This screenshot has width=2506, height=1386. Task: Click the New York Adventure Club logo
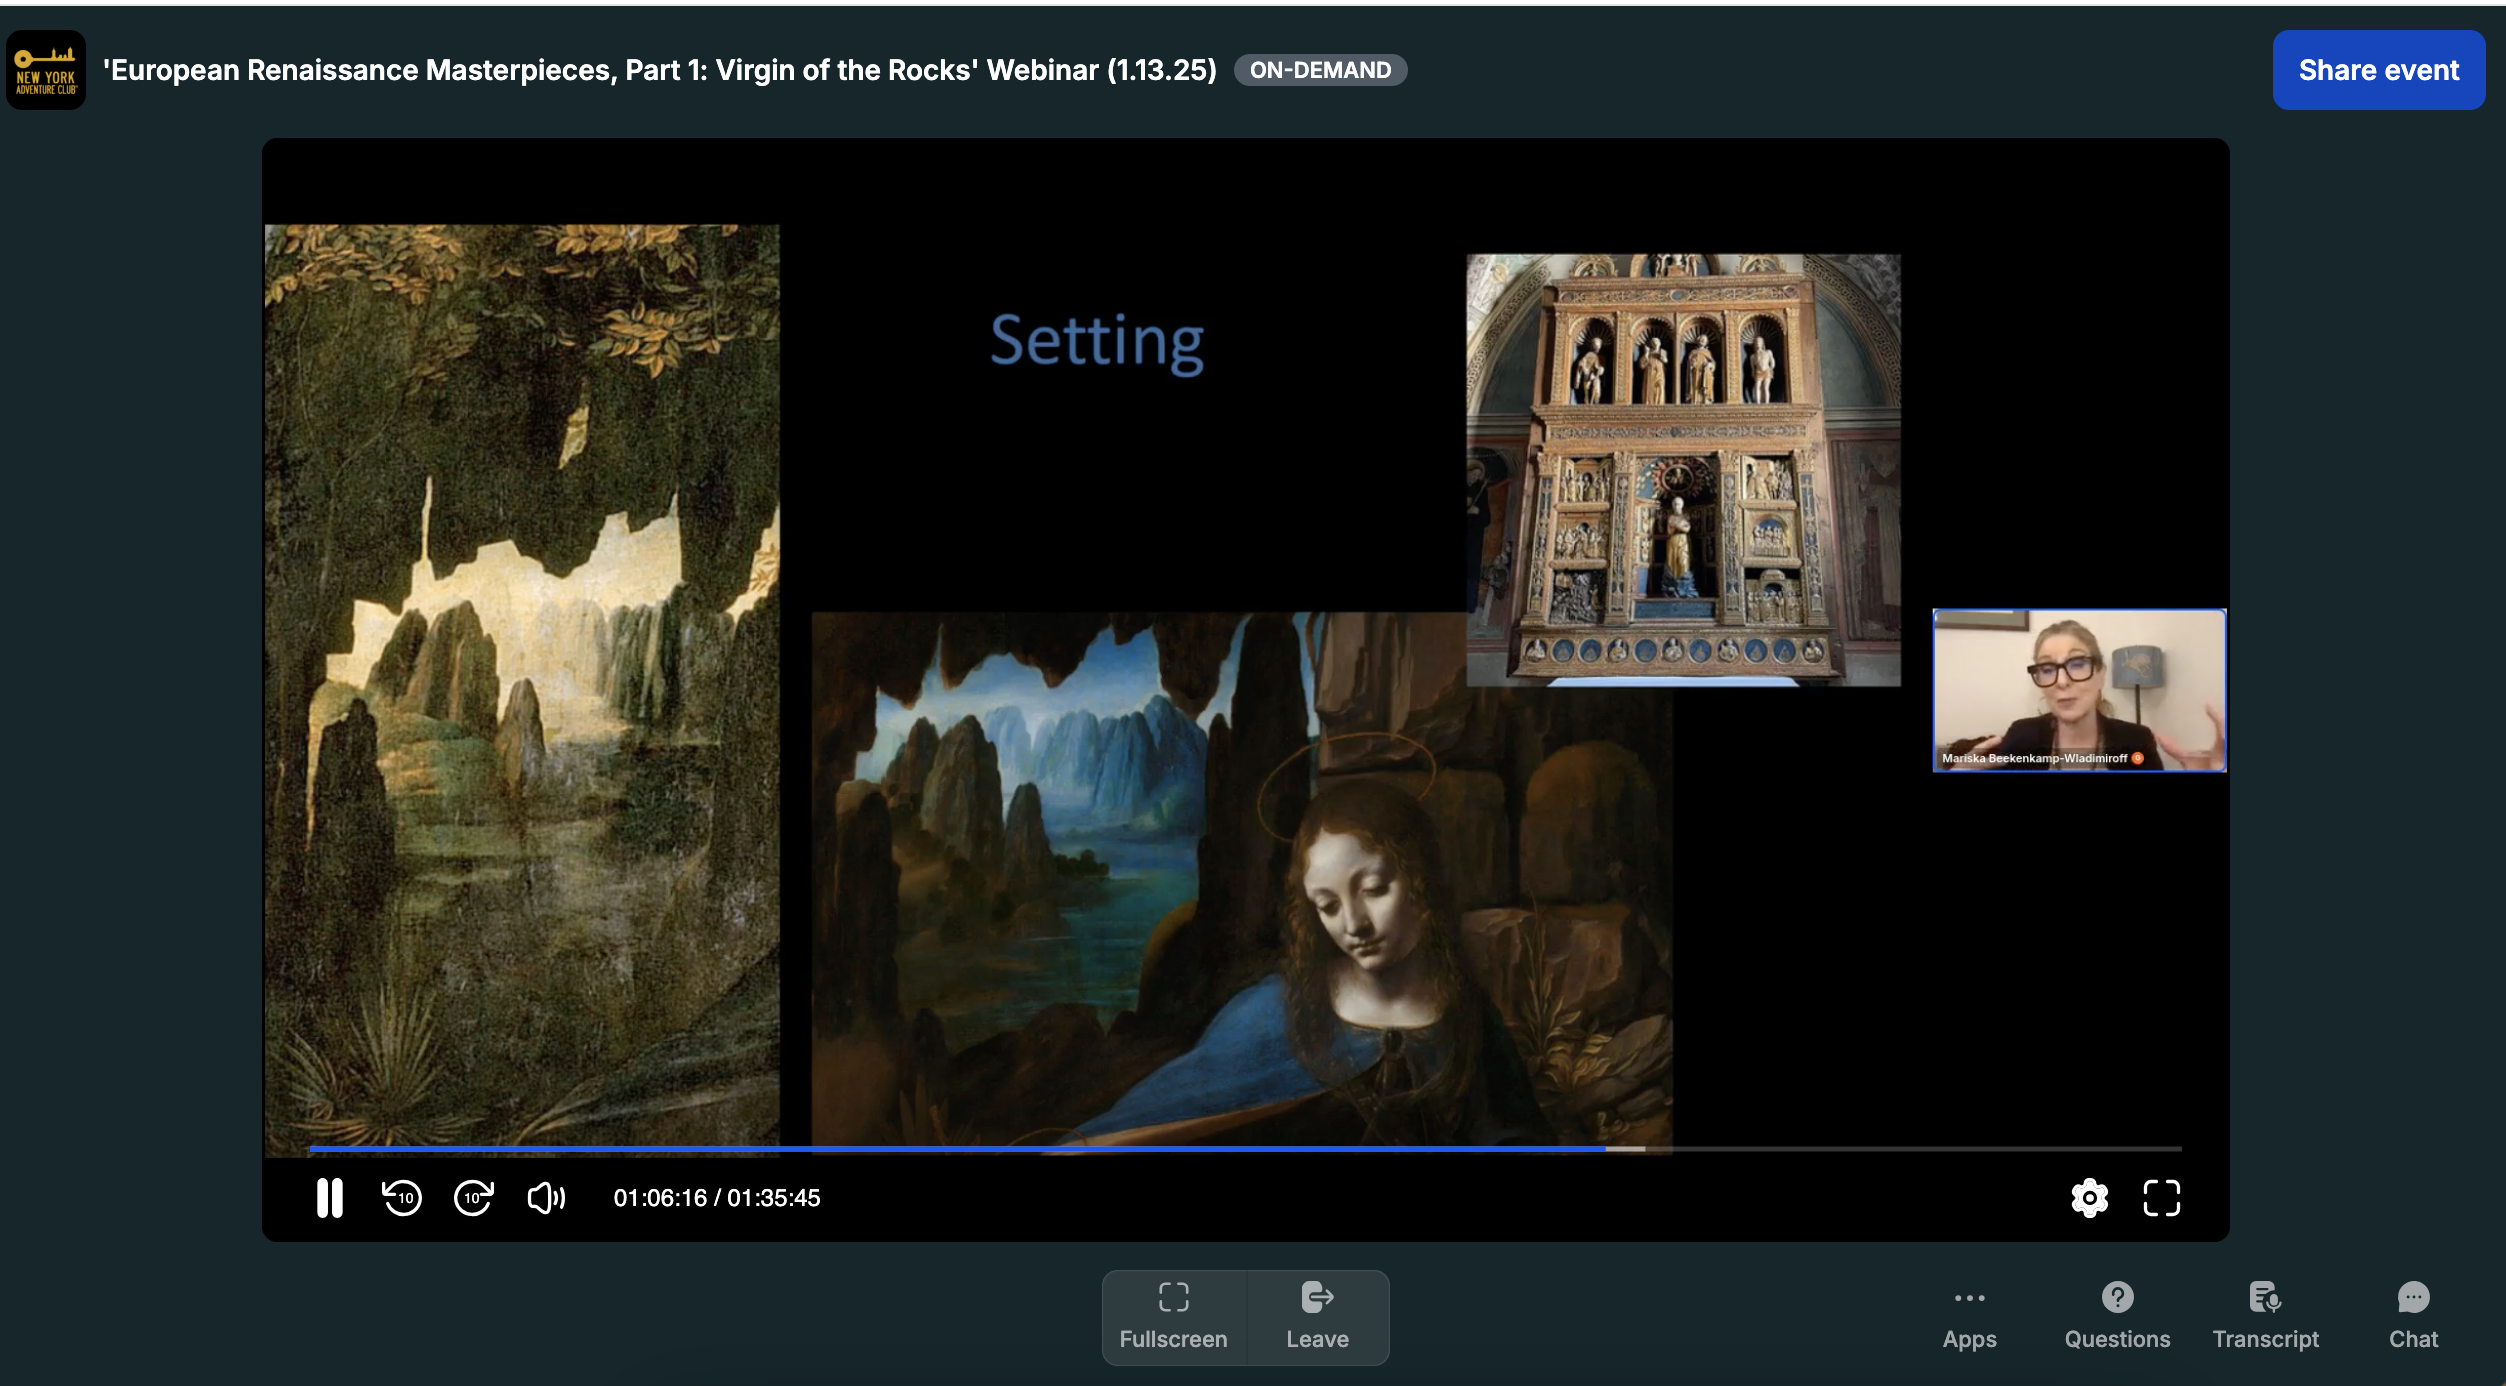[46, 70]
